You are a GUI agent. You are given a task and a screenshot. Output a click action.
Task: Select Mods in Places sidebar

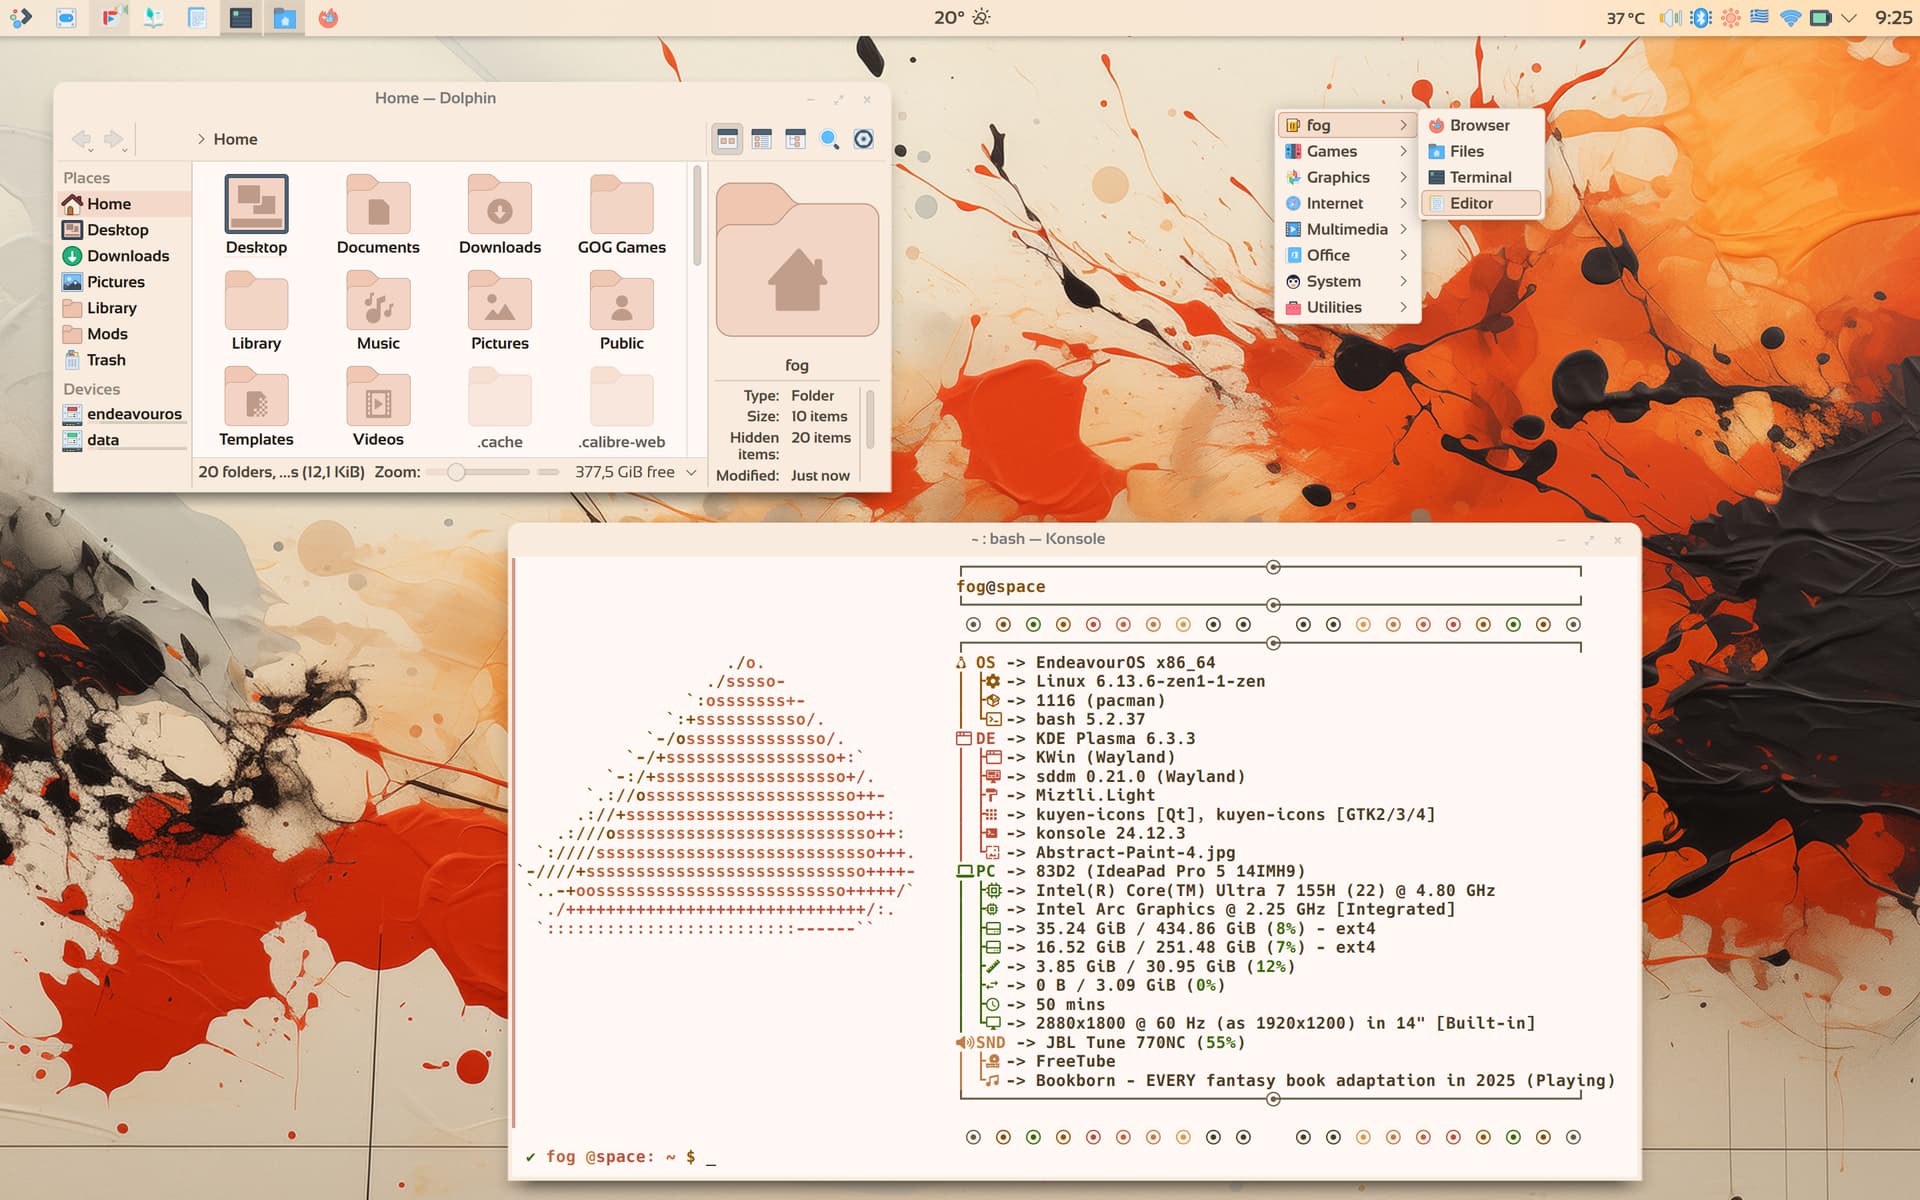click(125, 334)
